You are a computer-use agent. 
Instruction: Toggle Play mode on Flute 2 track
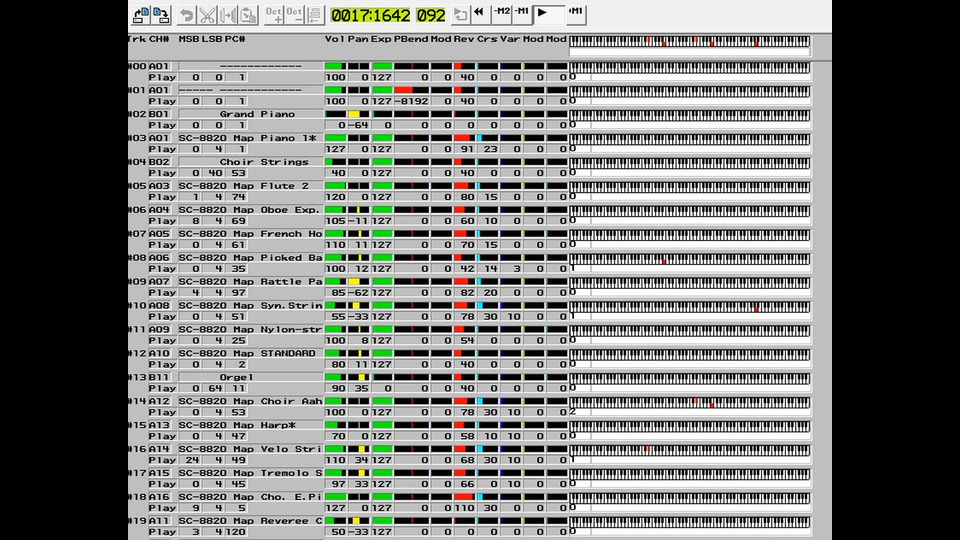coord(162,197)
